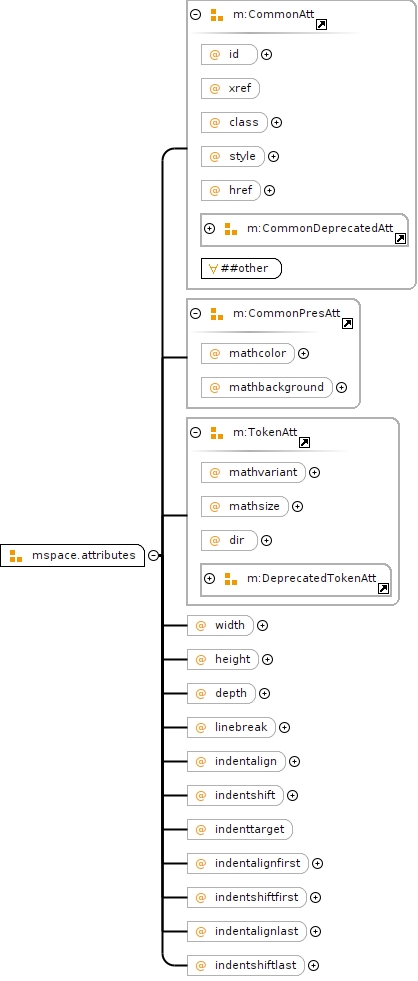The height and width of the screenshot is (981, 418).
Task: Click the m:CommonDeprecatedAtt reference arrow icon
Action: click(400, 238)
